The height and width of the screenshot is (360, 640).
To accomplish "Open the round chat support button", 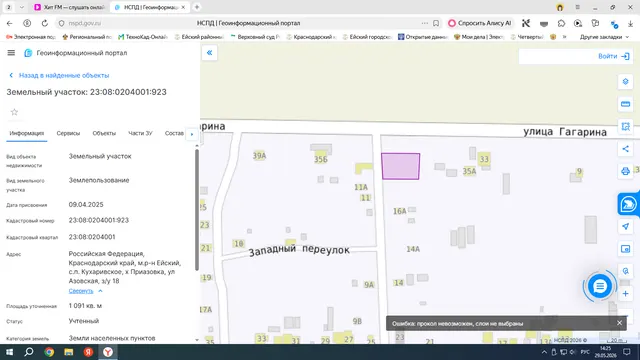I will pyautogui.click(x=600, y=286).
